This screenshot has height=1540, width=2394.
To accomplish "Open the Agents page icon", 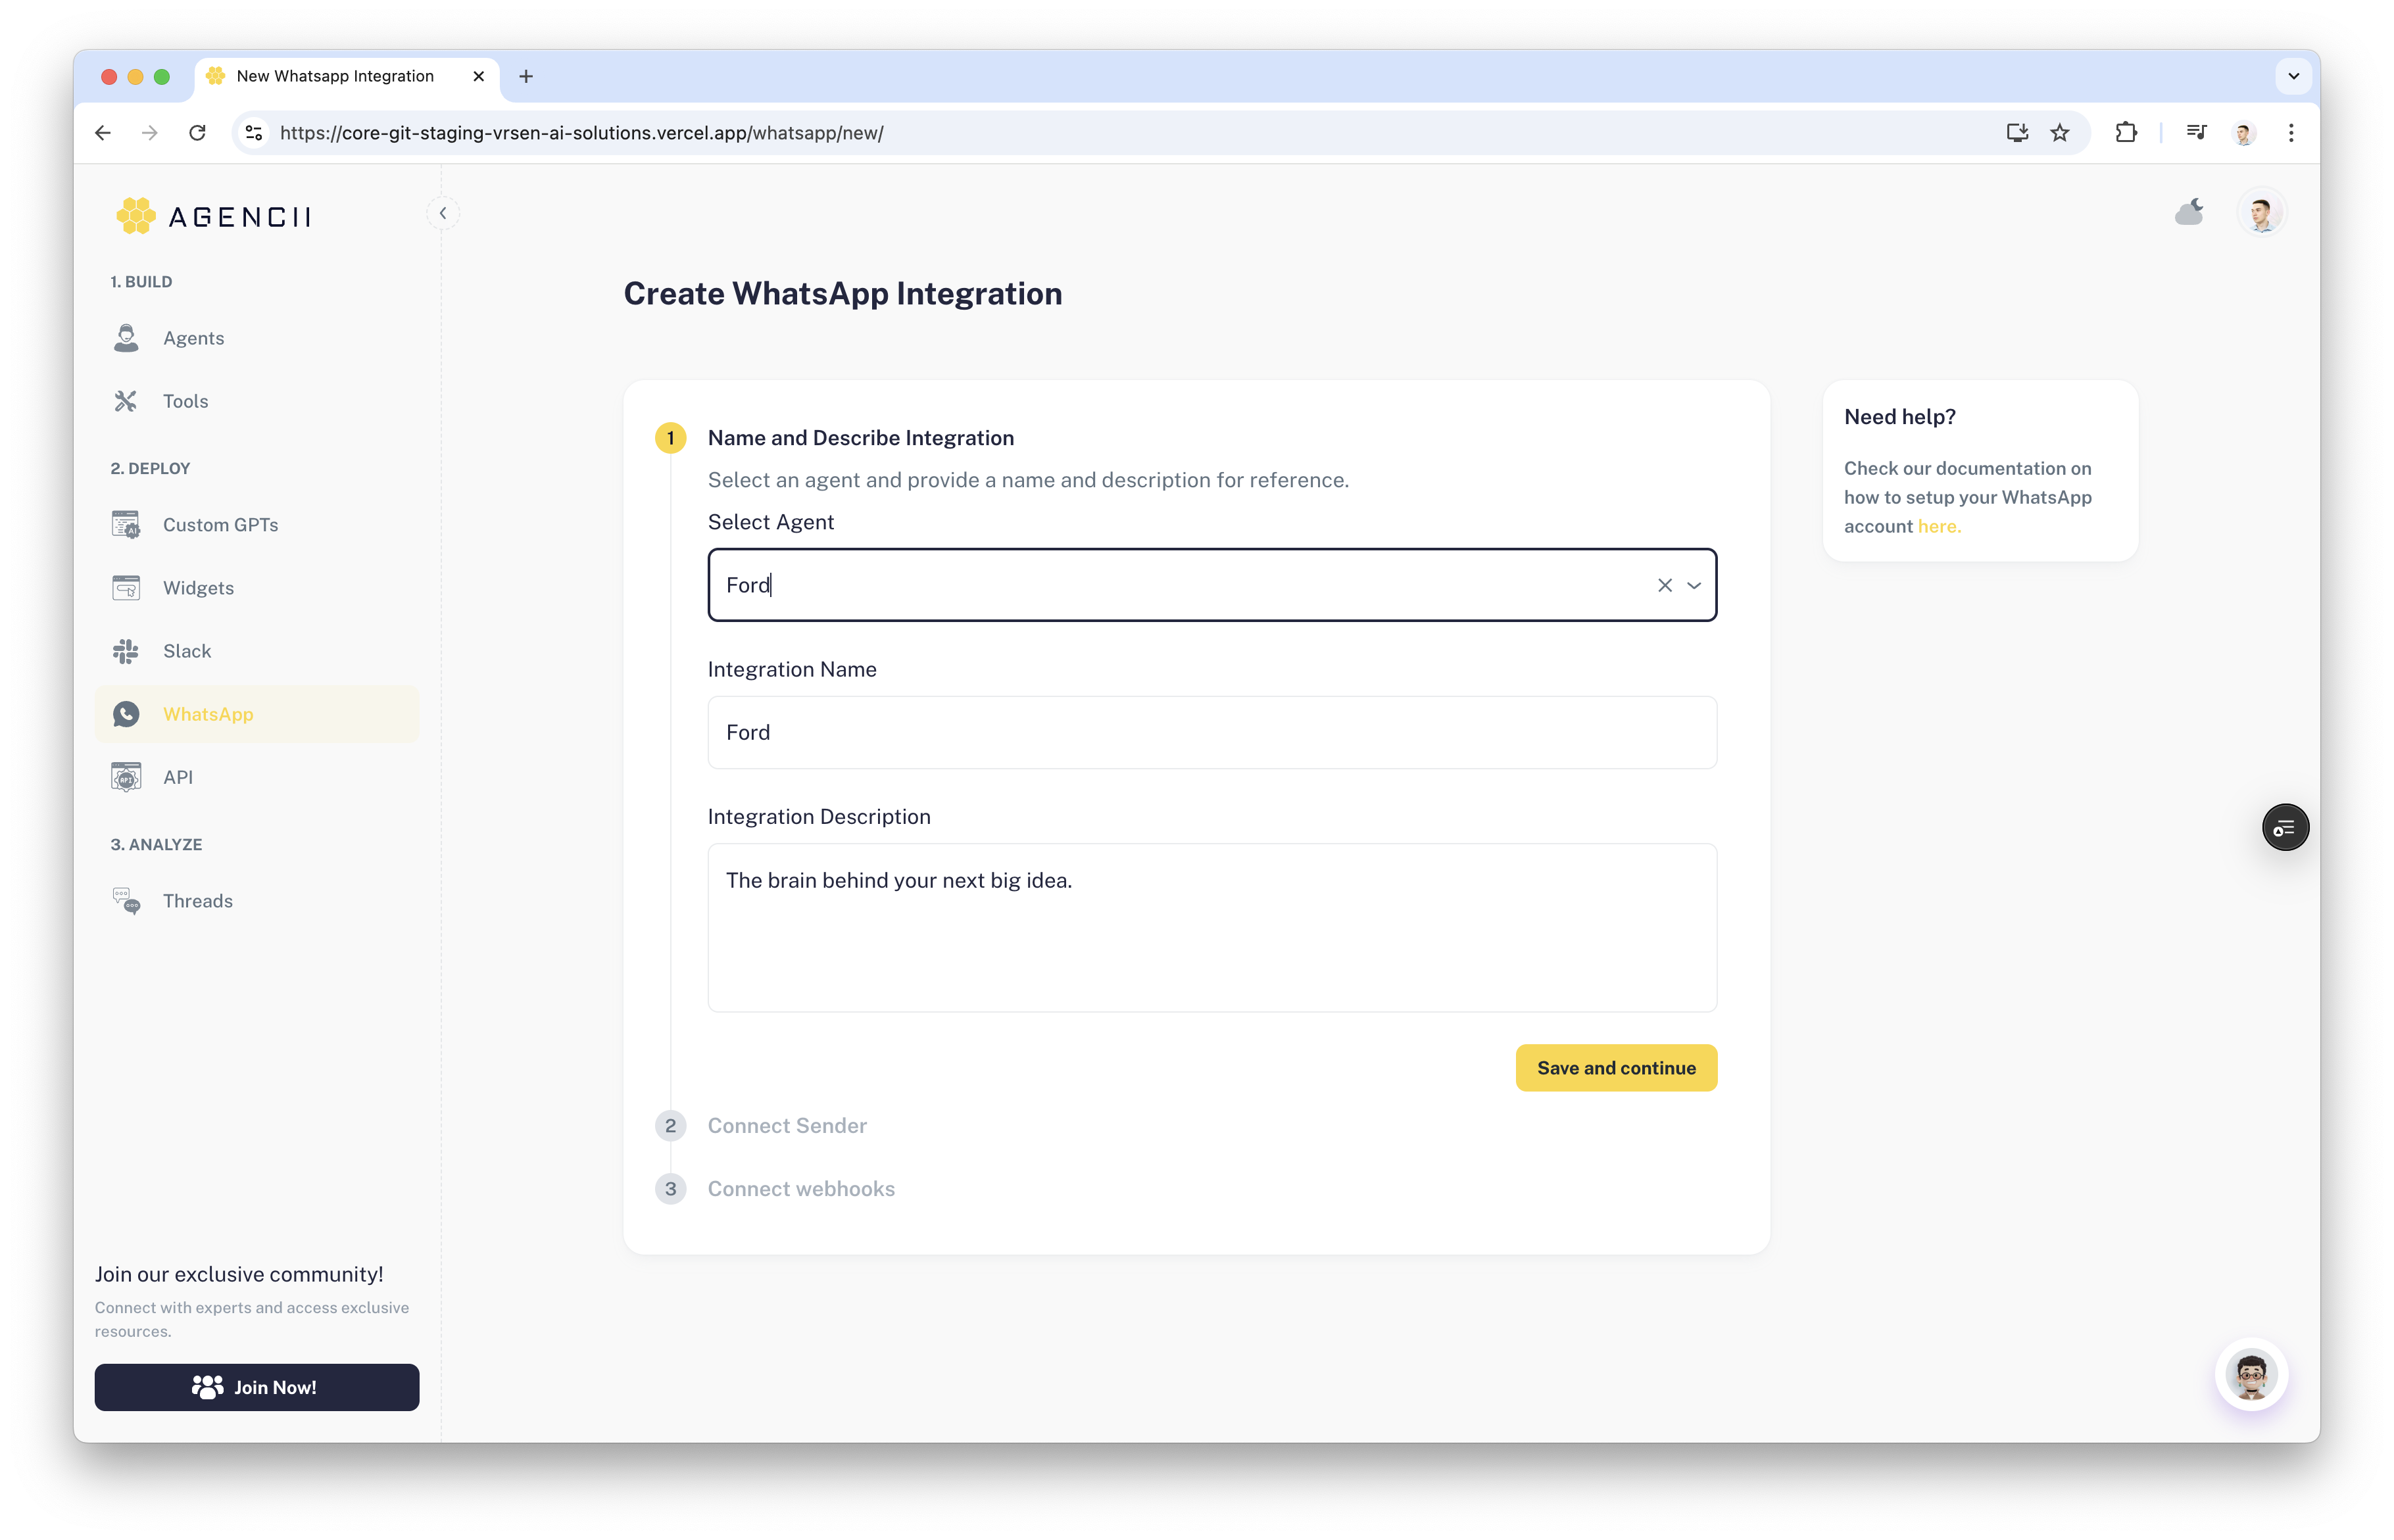I will point(126,338).
